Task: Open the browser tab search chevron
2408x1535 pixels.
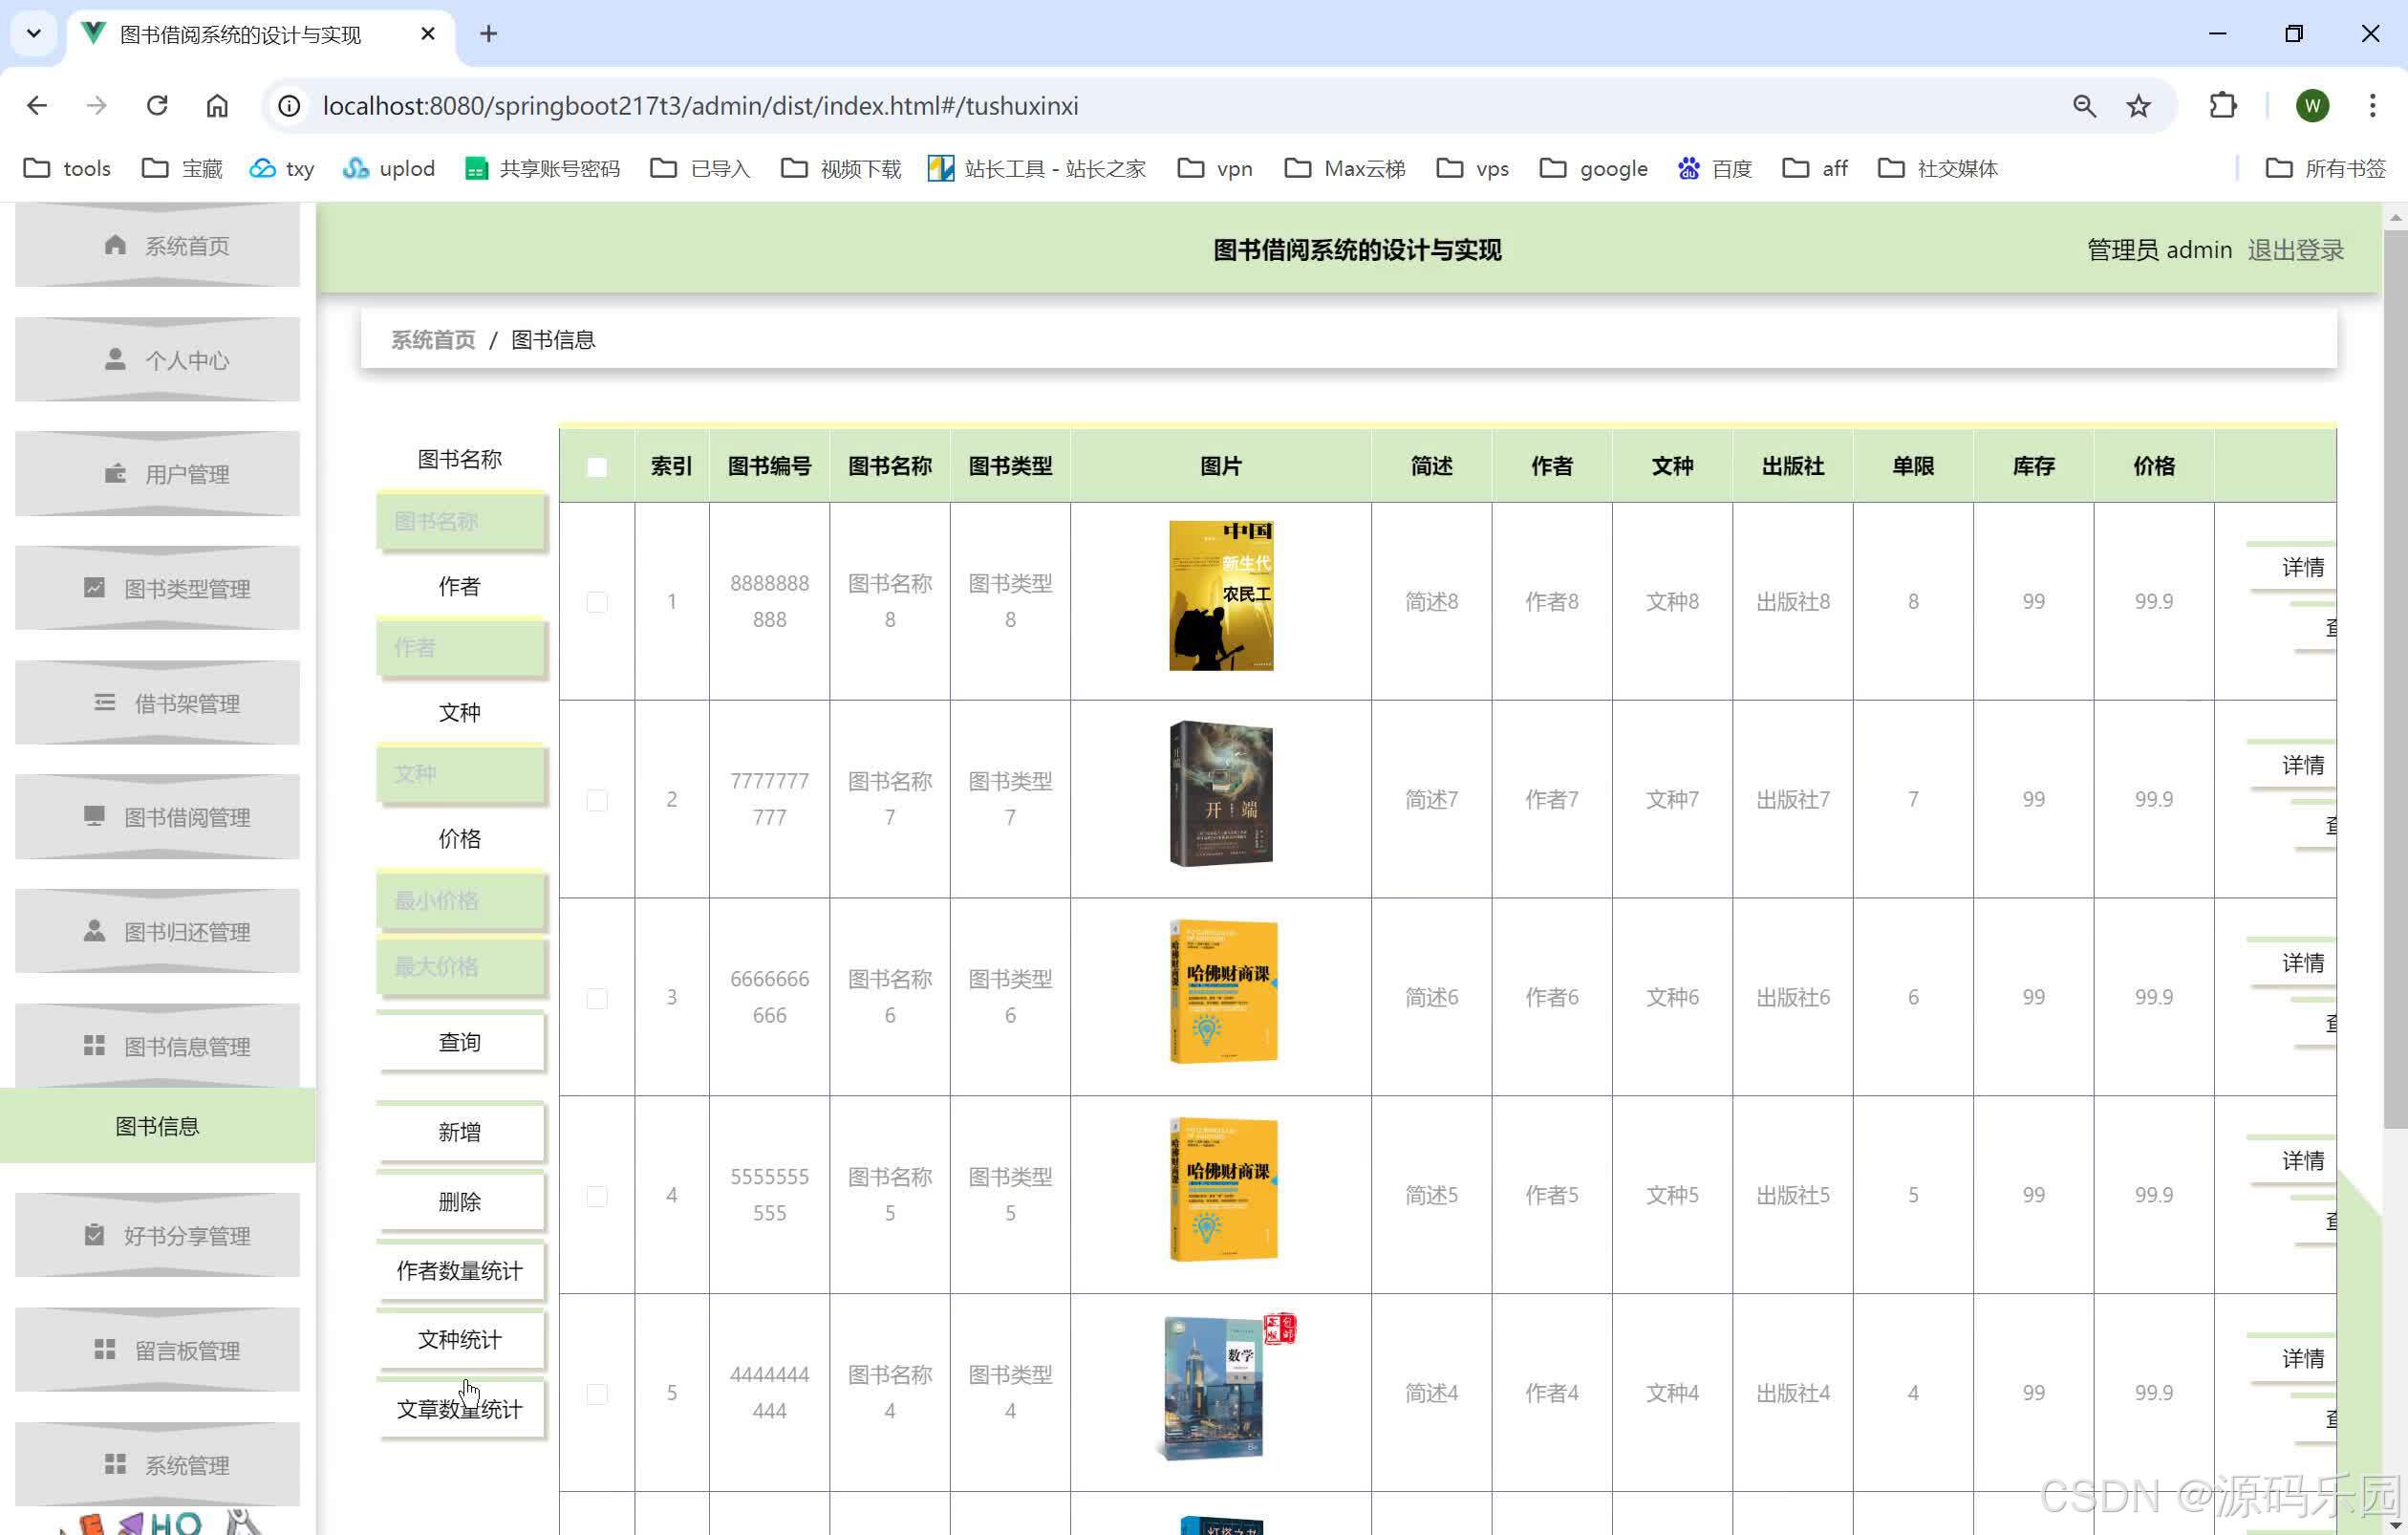Action: point(33,33)
